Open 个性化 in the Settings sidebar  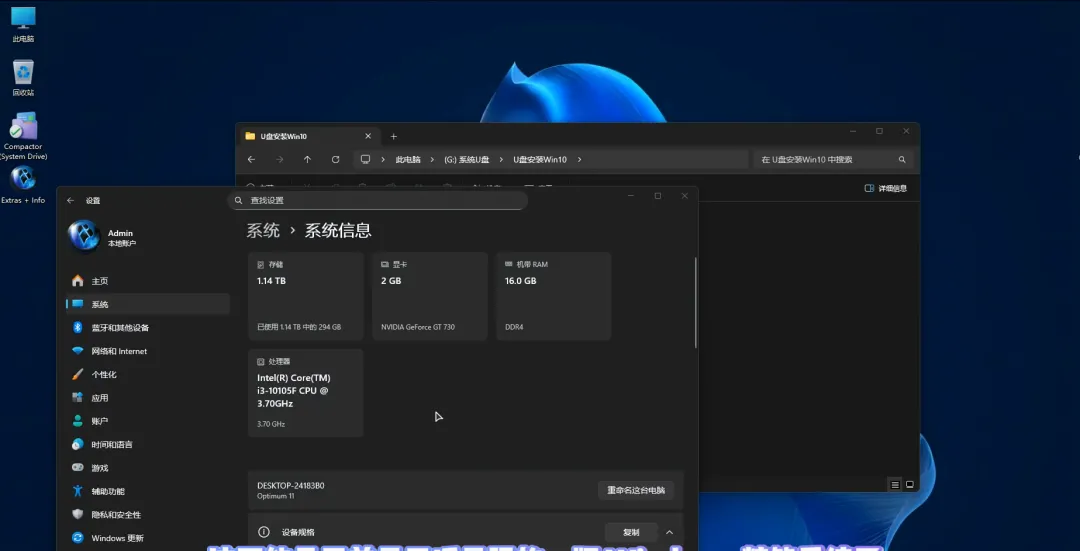148,375
